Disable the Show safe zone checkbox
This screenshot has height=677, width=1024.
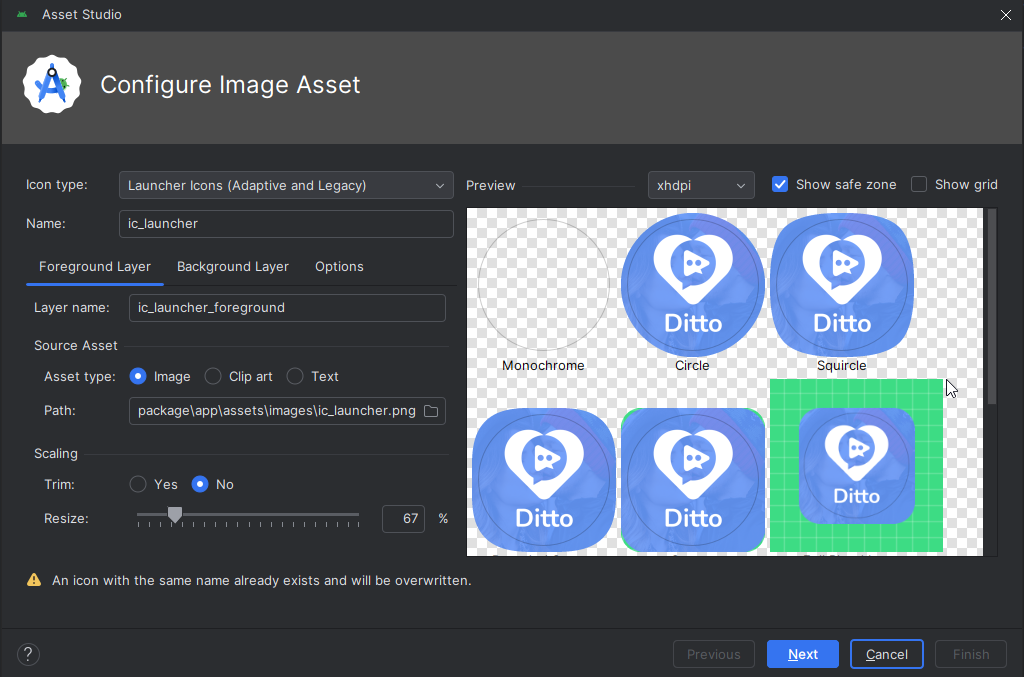coord(780,185)
